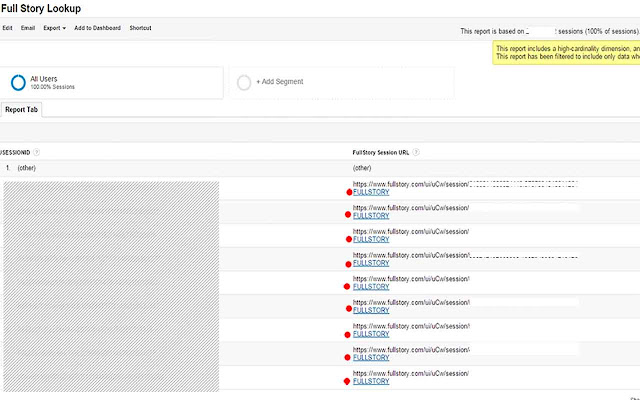Create a Shortcut for this report
640x400 pixels.
tap(140, 28)
